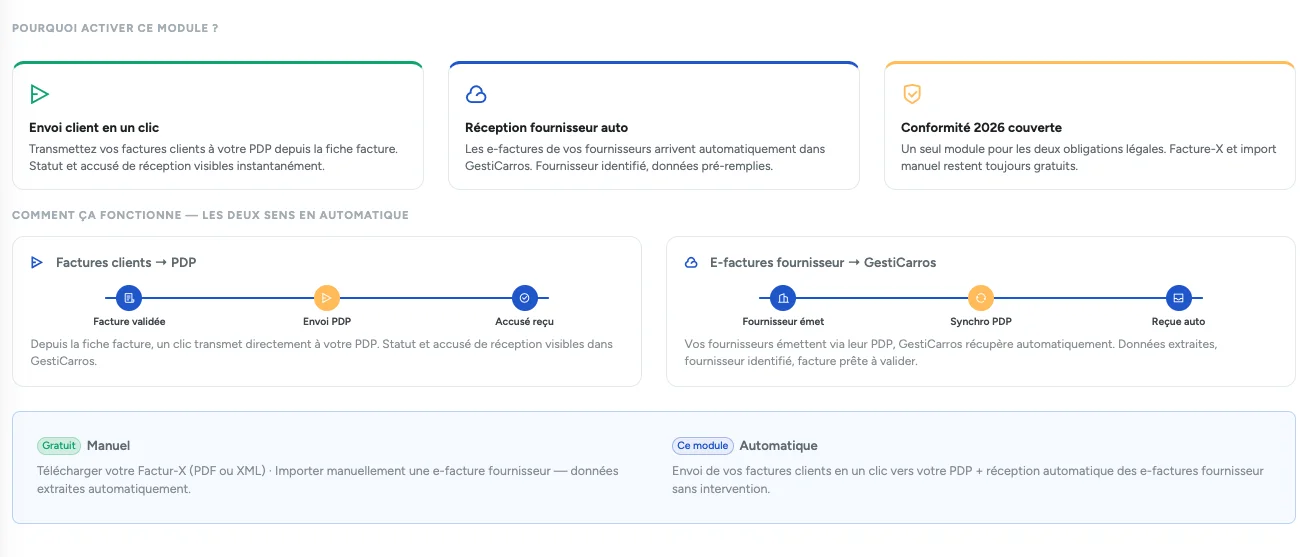Screen dimensions: 1311x557
Task: Click the 'Reçue auto' inbox step icon
Action: point(1179,298)
